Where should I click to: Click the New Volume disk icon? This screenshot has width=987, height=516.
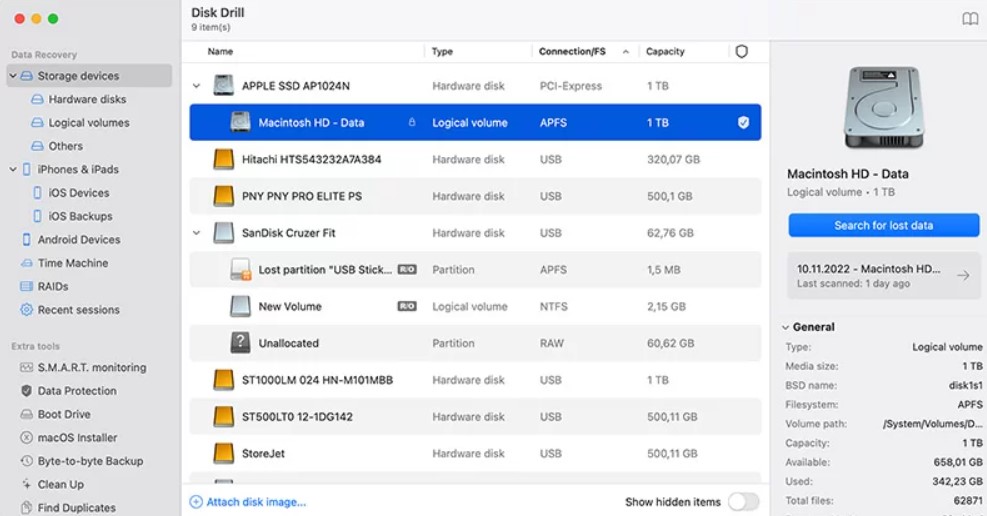point(240,306)
